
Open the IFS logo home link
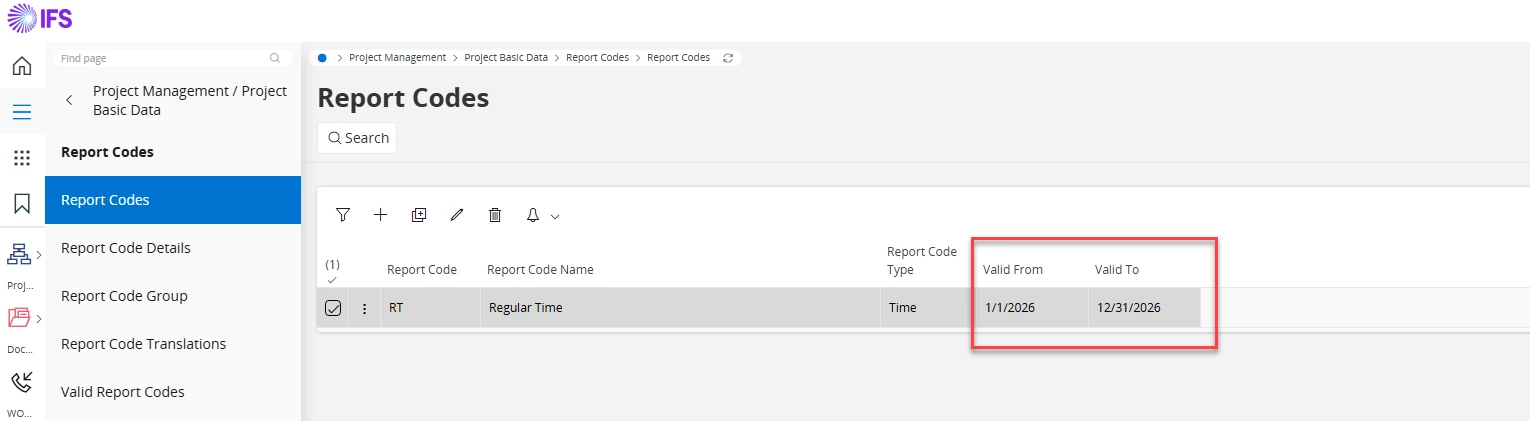[x=40, y=18]
